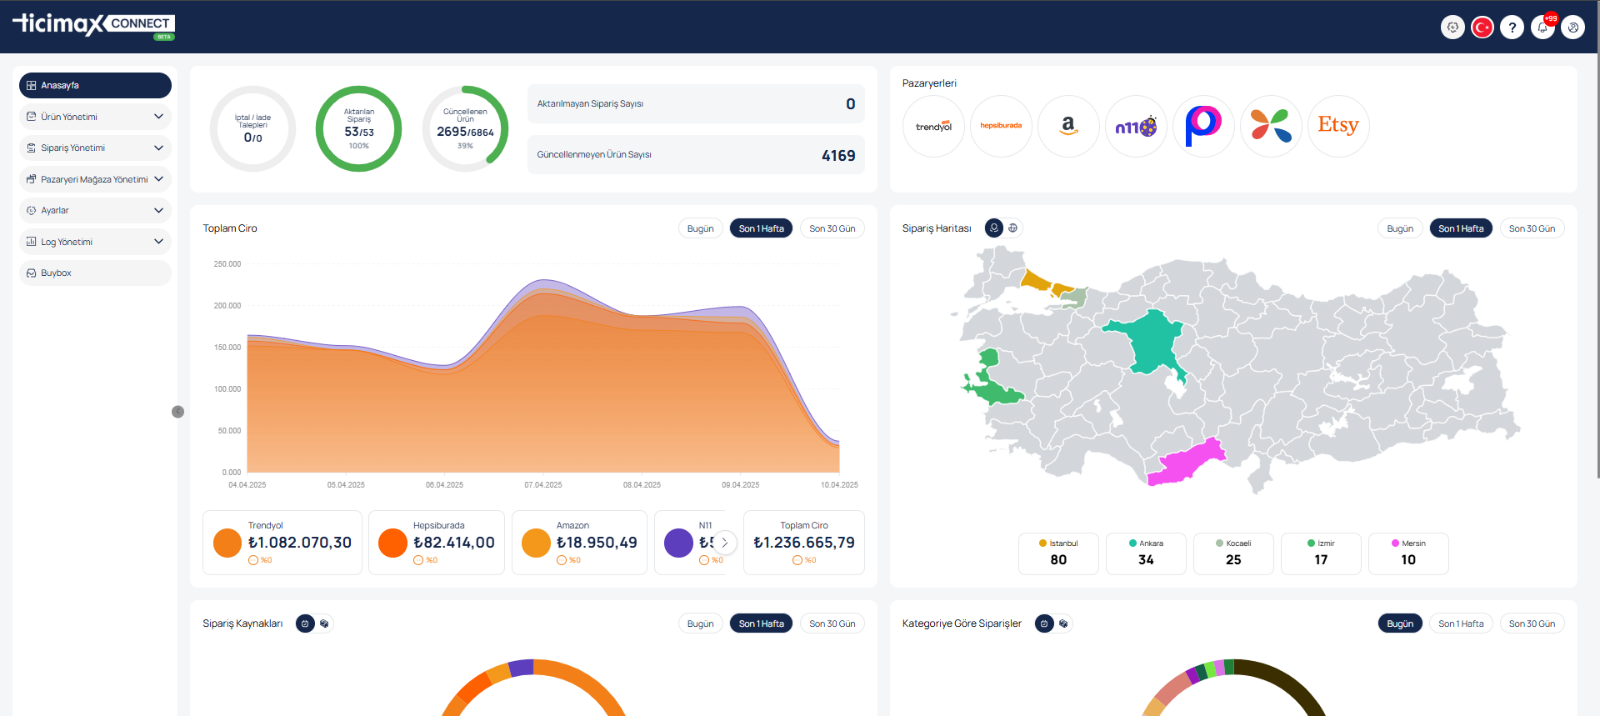
Task: Select the Hepsiburada marketplace logo
Action: (x=1001, y=127)
